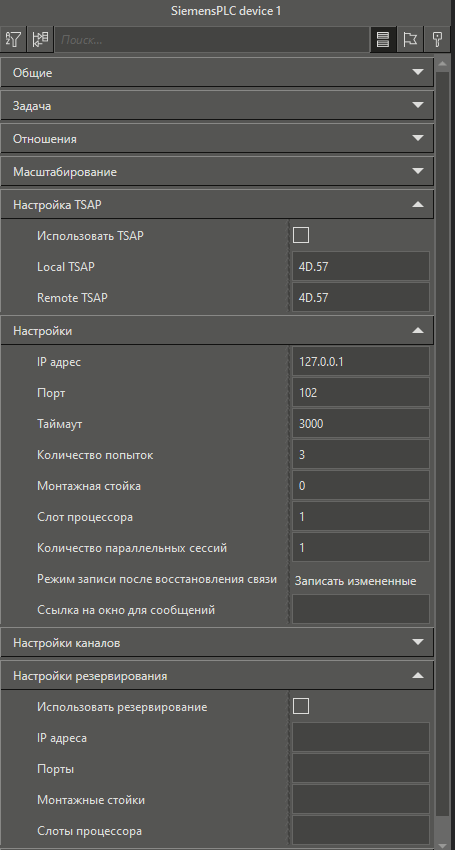
Task: Expand the Общие section
Action: point(217,73)
